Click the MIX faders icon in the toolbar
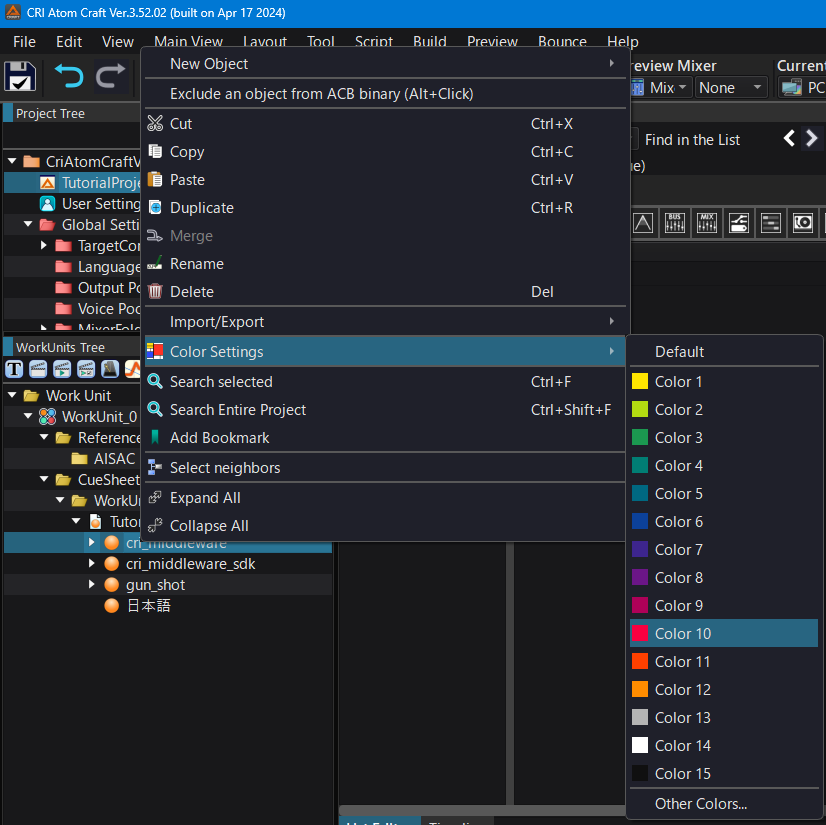The height and width of the screenshot is (825, 826). click(x=707, y=223)
